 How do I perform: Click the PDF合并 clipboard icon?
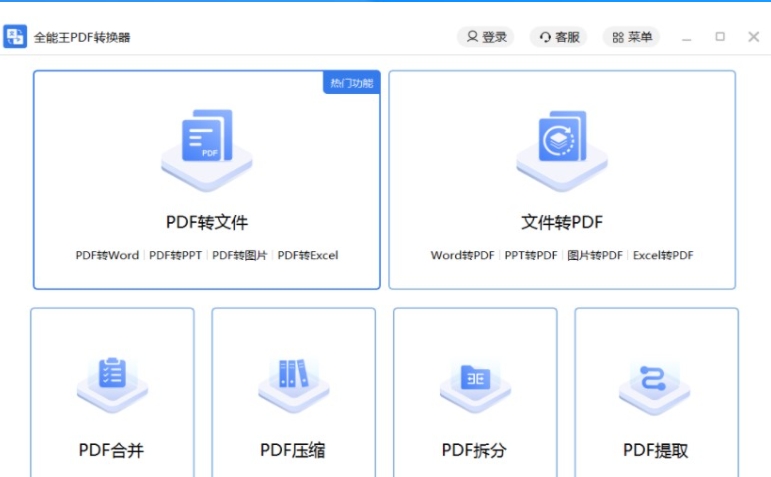click(113, 383)
